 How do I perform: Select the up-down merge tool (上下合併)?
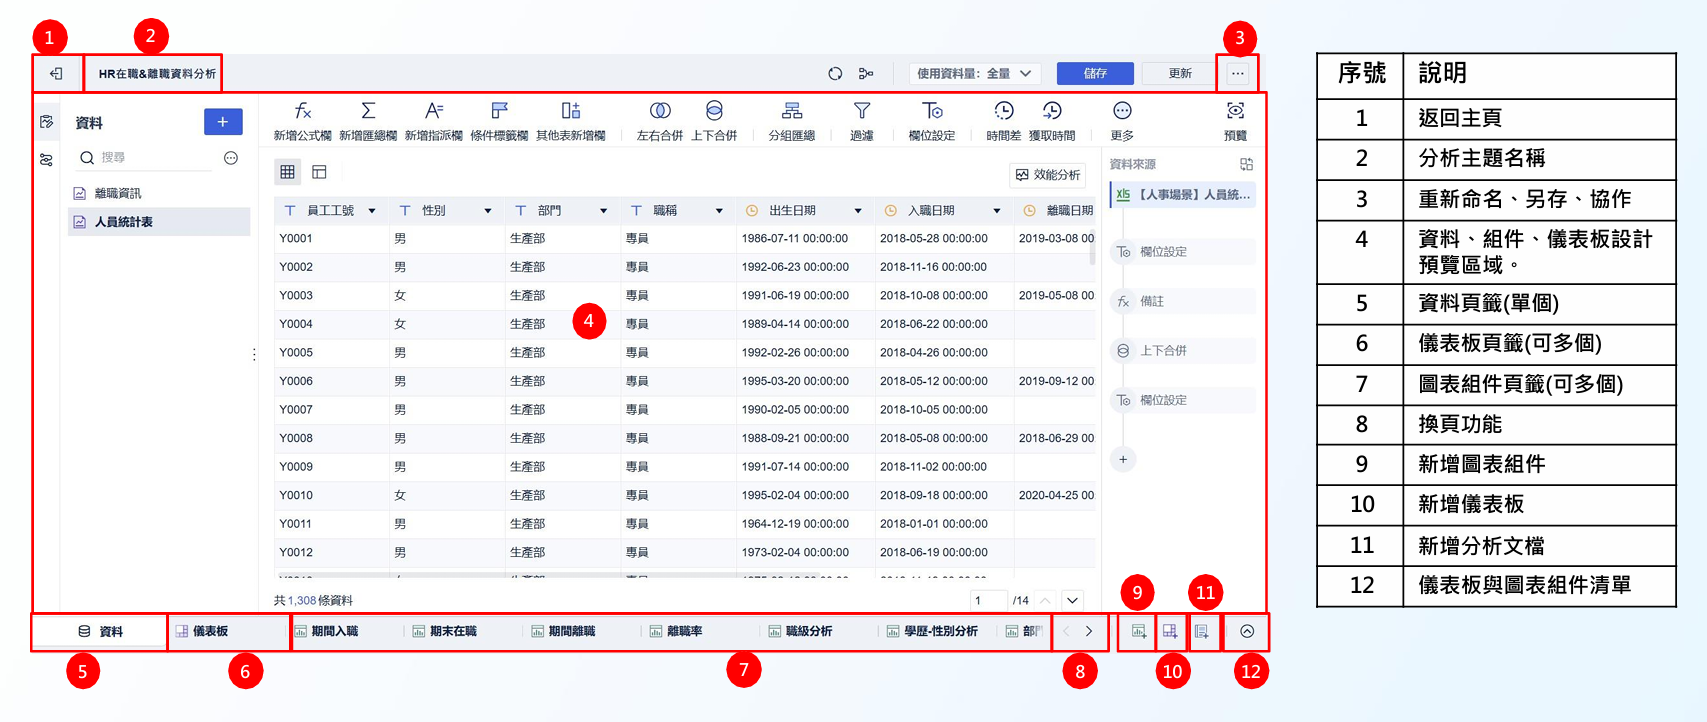point(714,121)
